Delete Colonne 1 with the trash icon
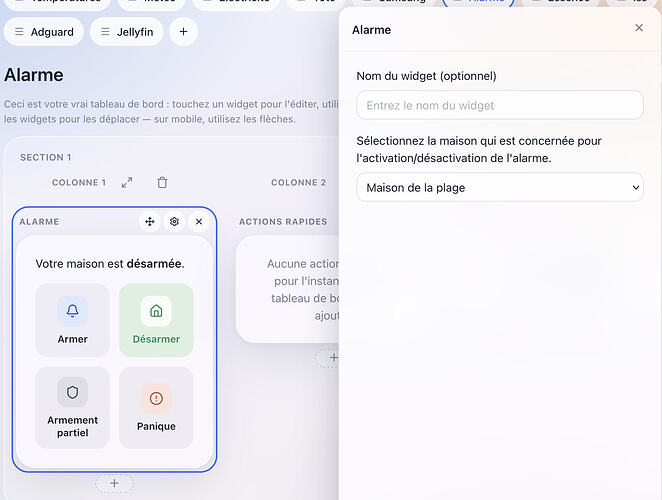The height and width of the screenshot is (500, 662). [x=162, y=182]
